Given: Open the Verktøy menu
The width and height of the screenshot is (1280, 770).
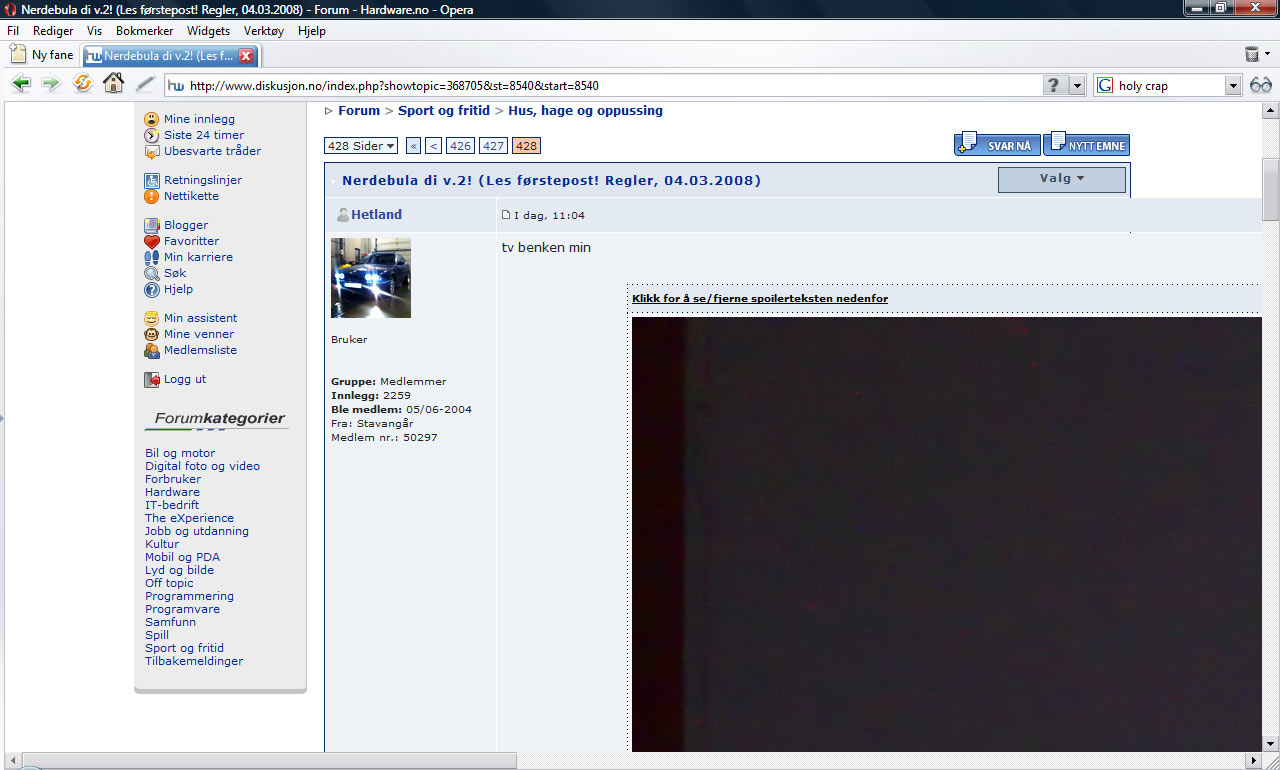Looking at the screenshot, I should 264,31.
